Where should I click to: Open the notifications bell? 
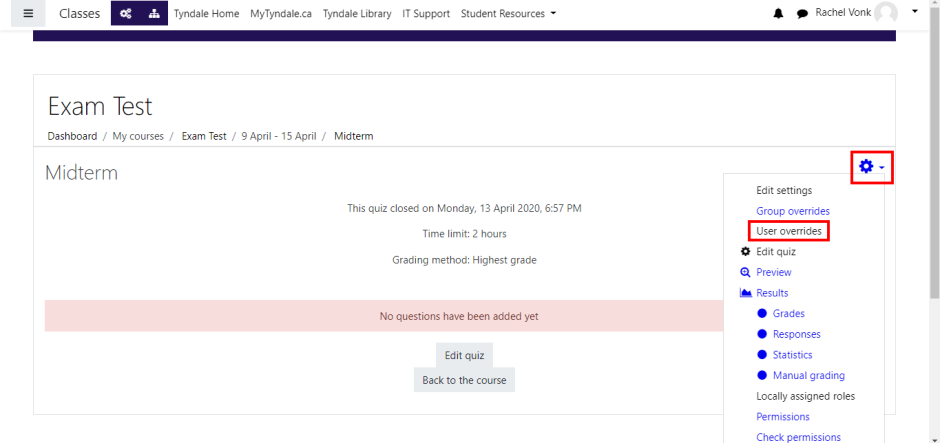pyautogui.click(x=779, y=14)
